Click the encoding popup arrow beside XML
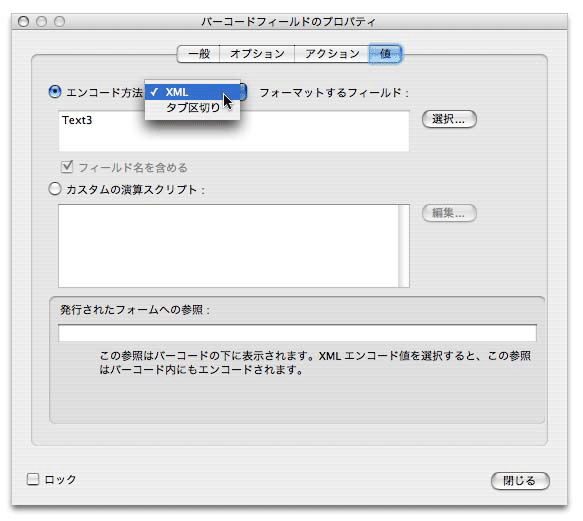Screen dimensions: 583x521 click(244, 92)
